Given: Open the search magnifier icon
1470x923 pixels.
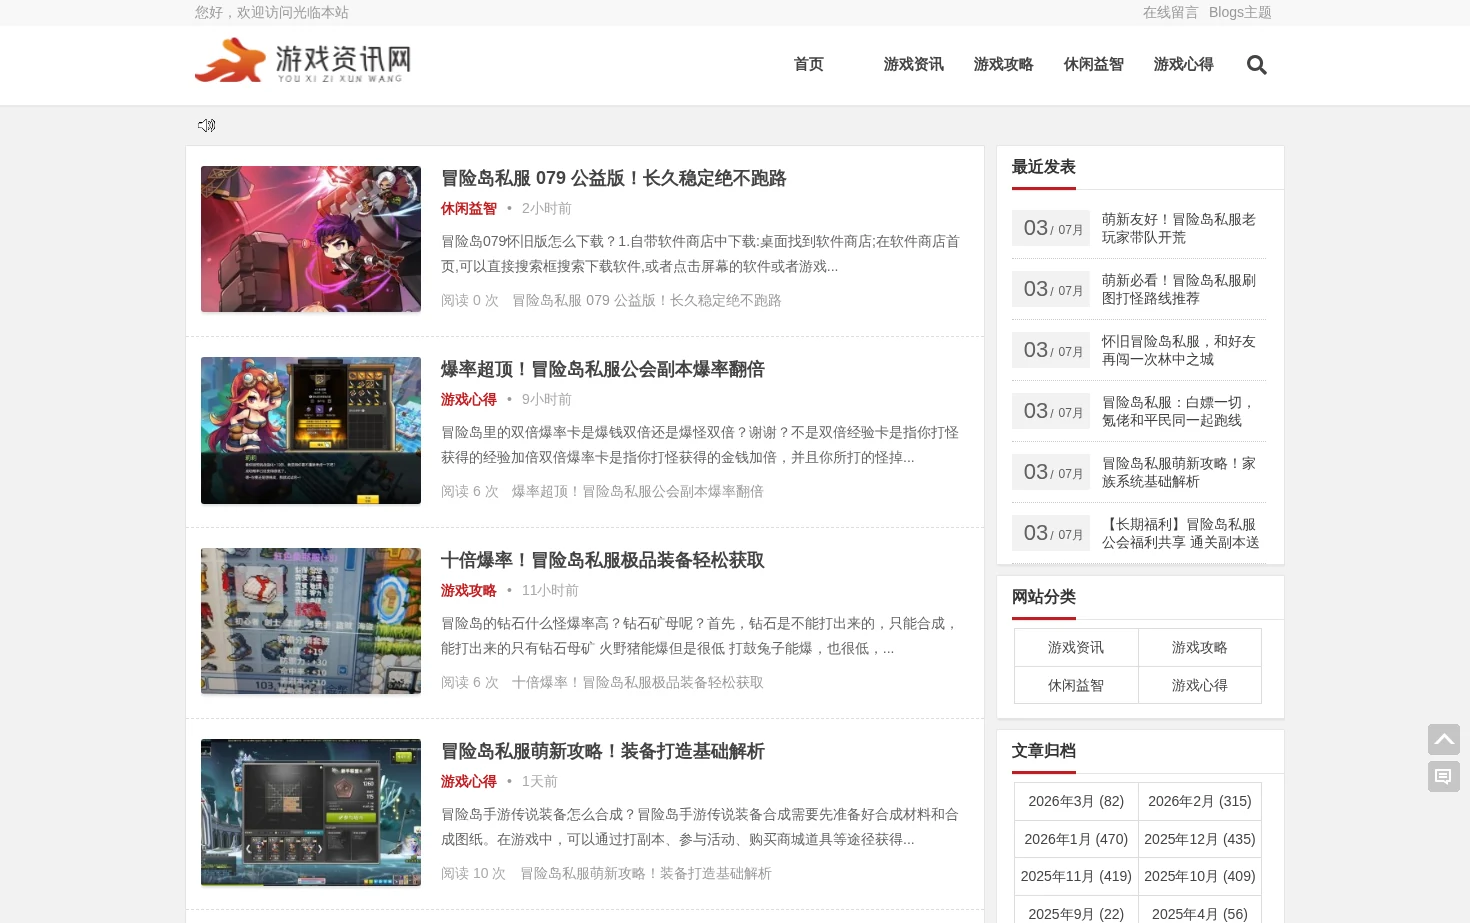Looking at the screenshot, I should tap(1257, 65).
